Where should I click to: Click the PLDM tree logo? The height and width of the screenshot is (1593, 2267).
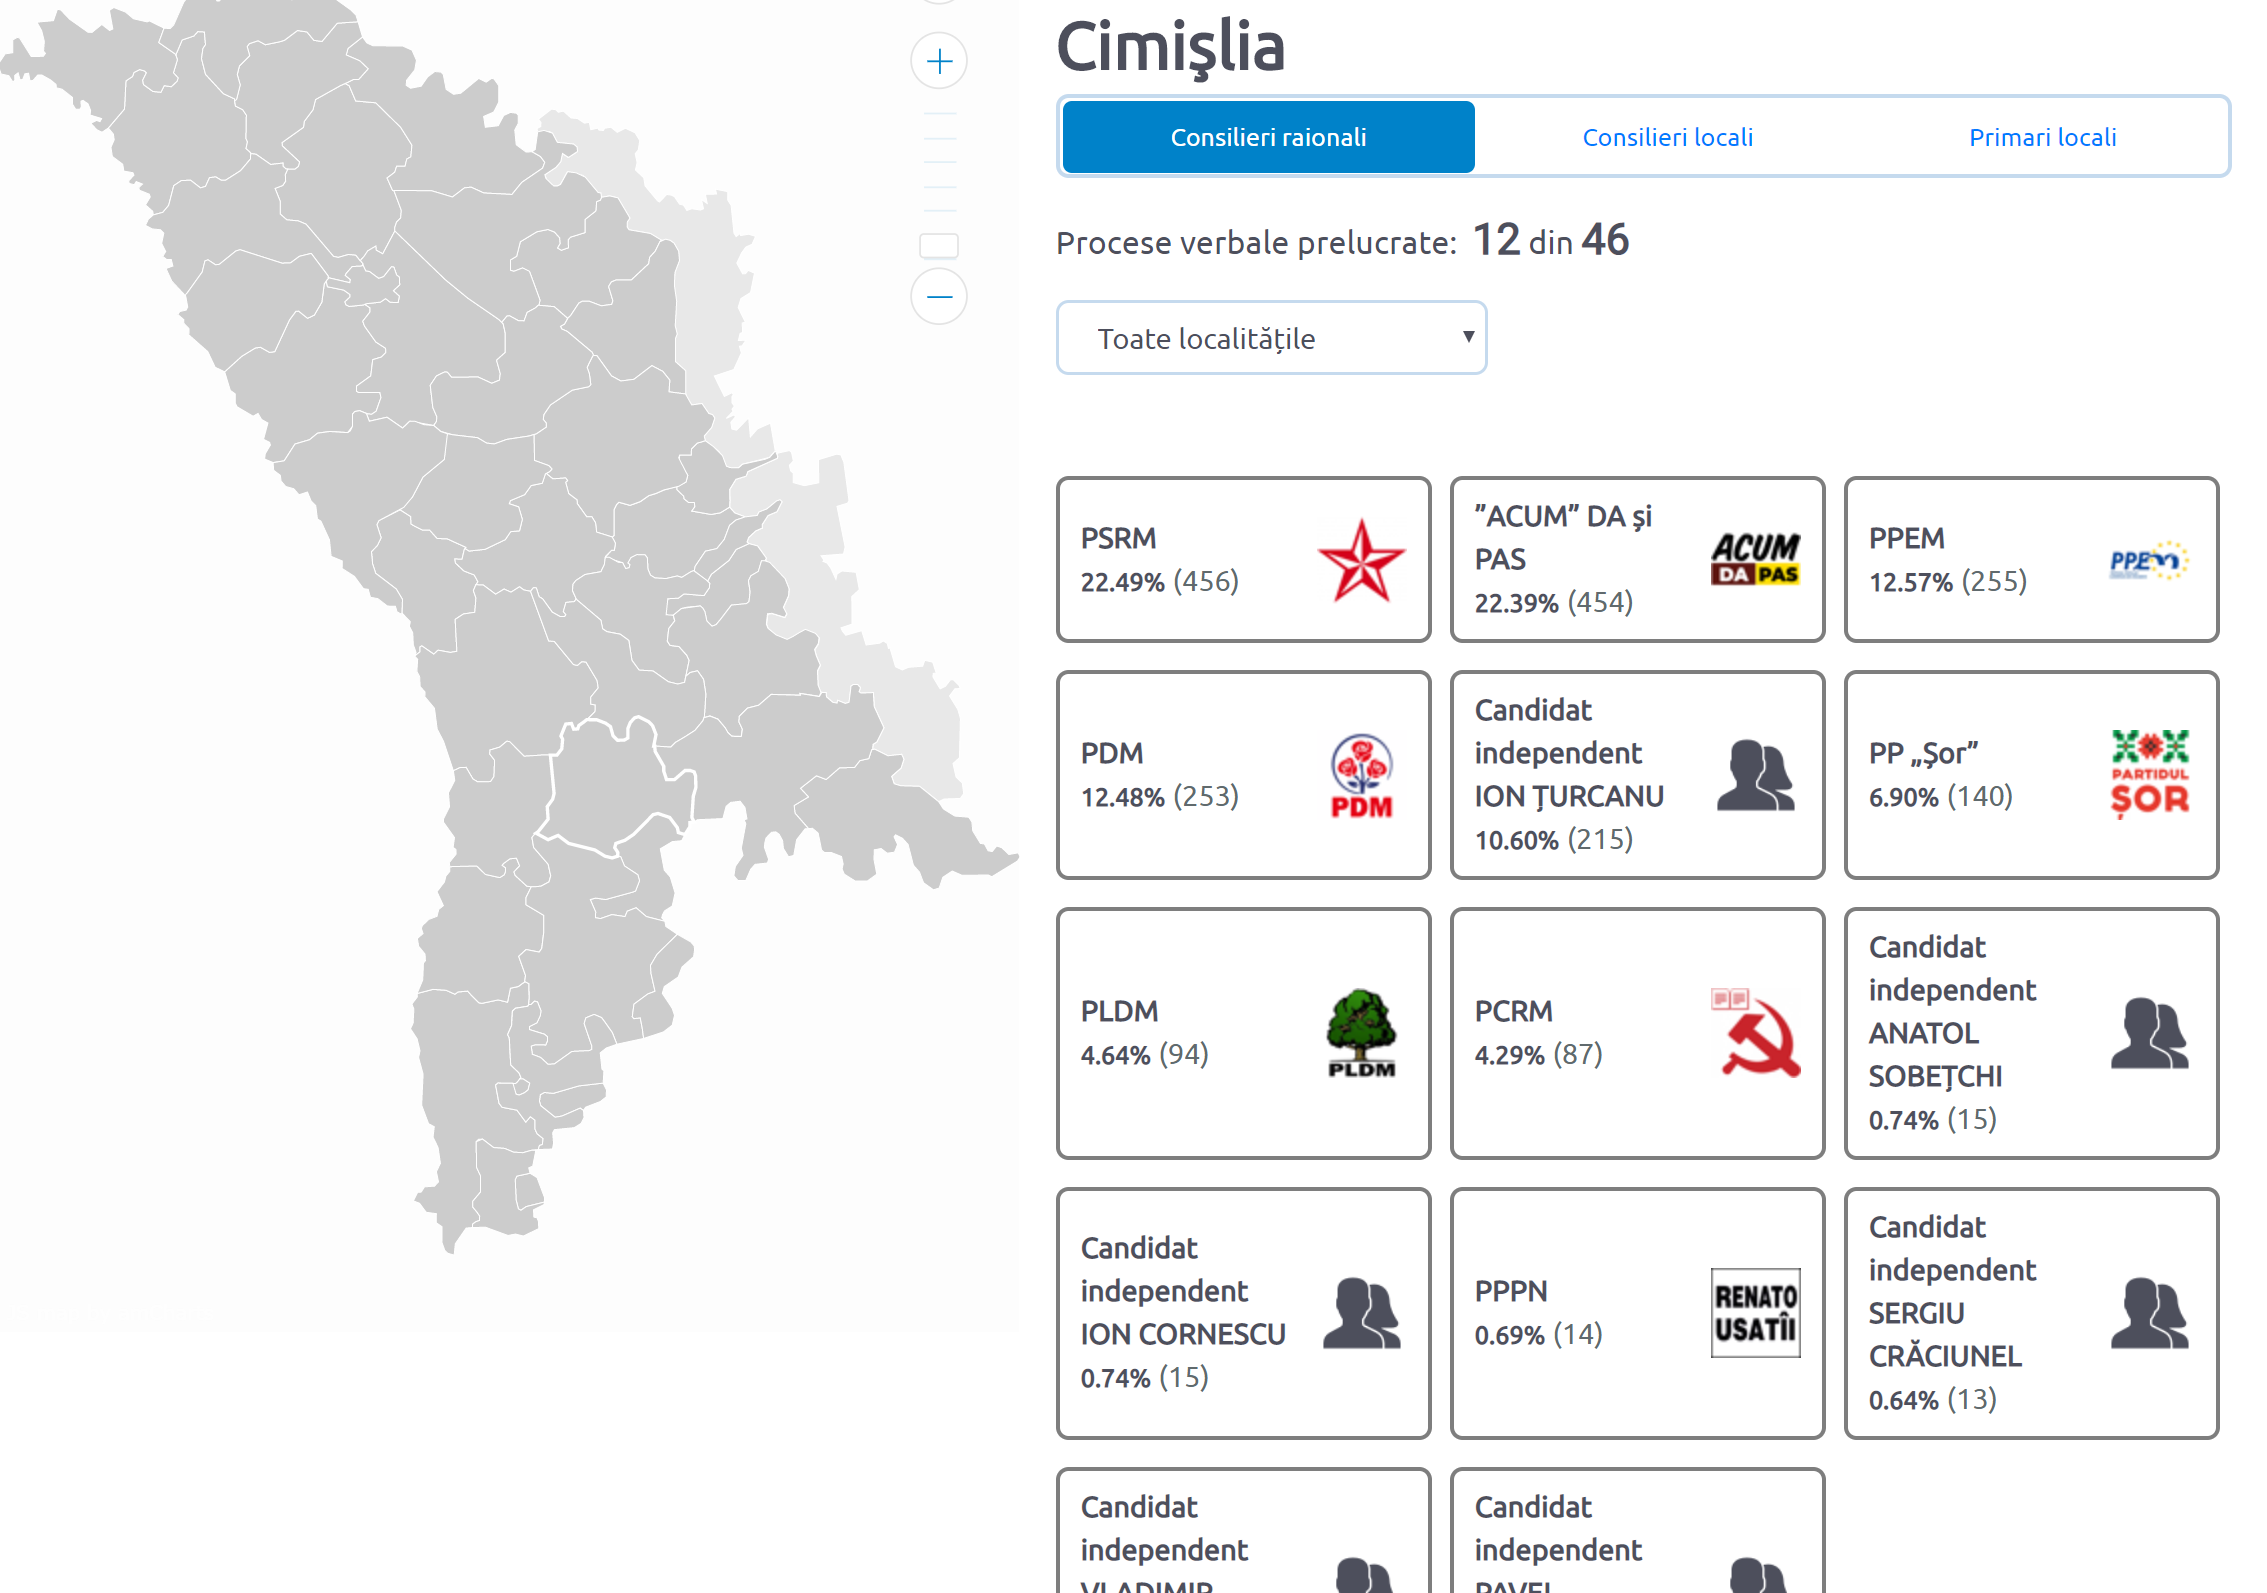(1361, 1033)
